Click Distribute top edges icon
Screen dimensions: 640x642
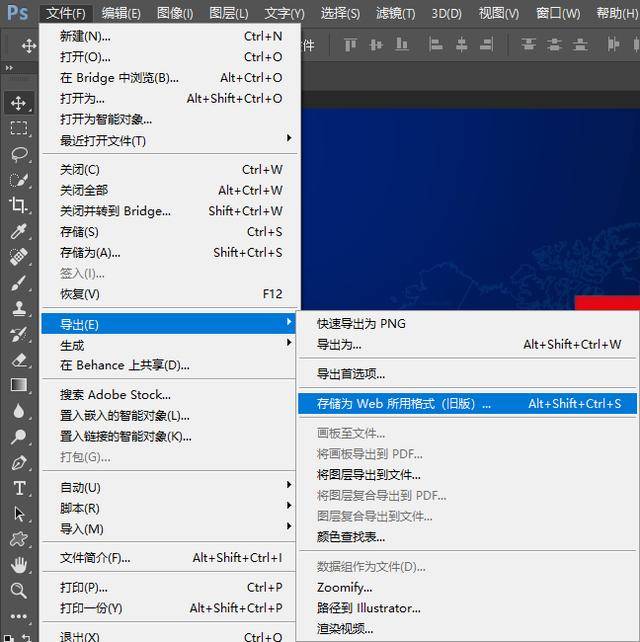[x=529, y=45]
